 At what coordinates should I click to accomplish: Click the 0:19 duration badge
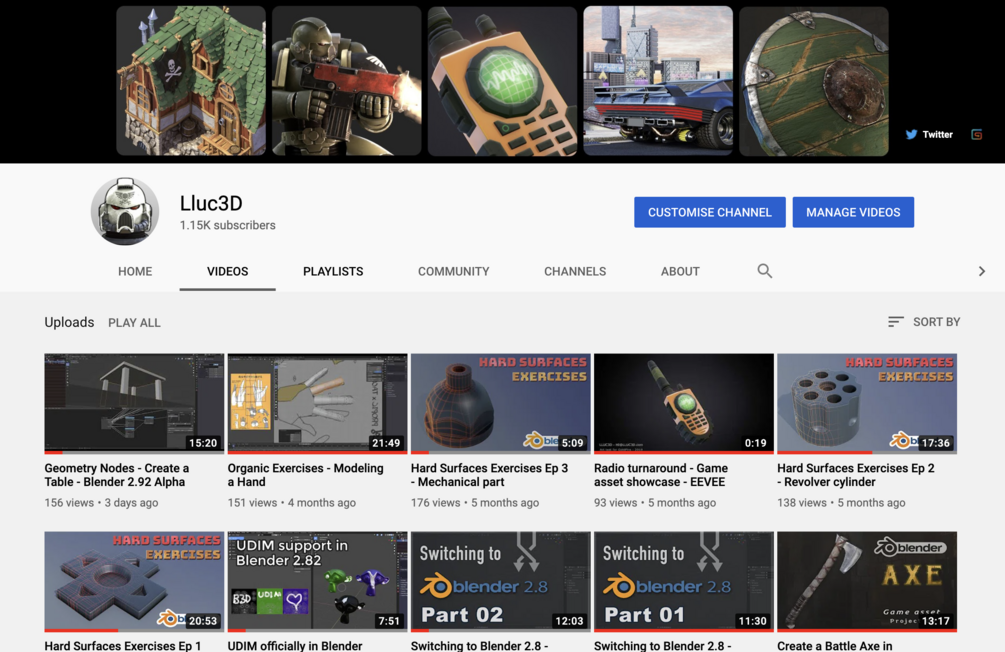[755, 443]
